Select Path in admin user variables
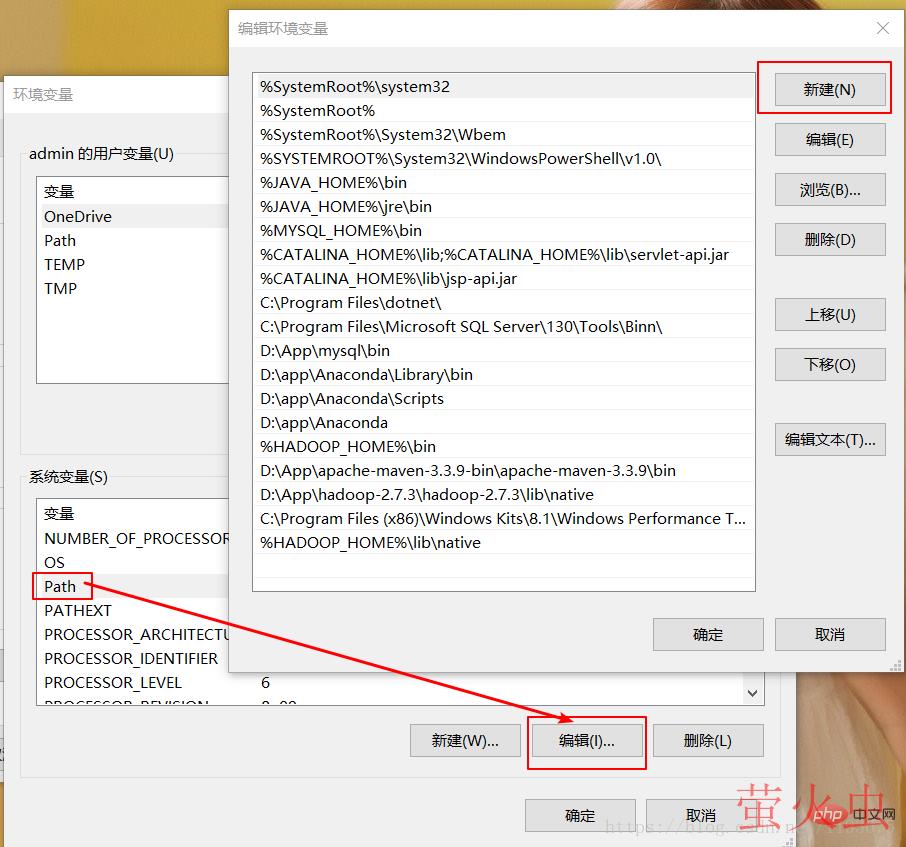Screen dimensions: 906x847 (133, 240)
